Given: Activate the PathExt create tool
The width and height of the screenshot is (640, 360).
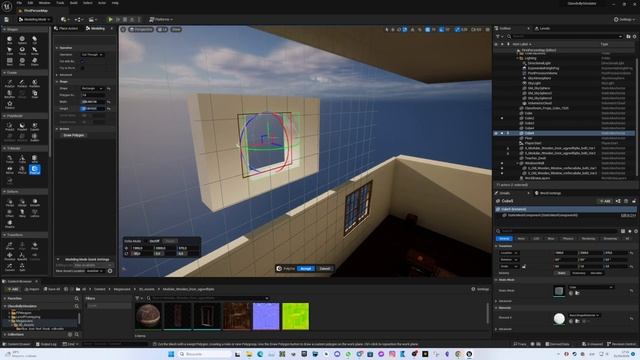Looking at the screenshot, I should 22,83.
